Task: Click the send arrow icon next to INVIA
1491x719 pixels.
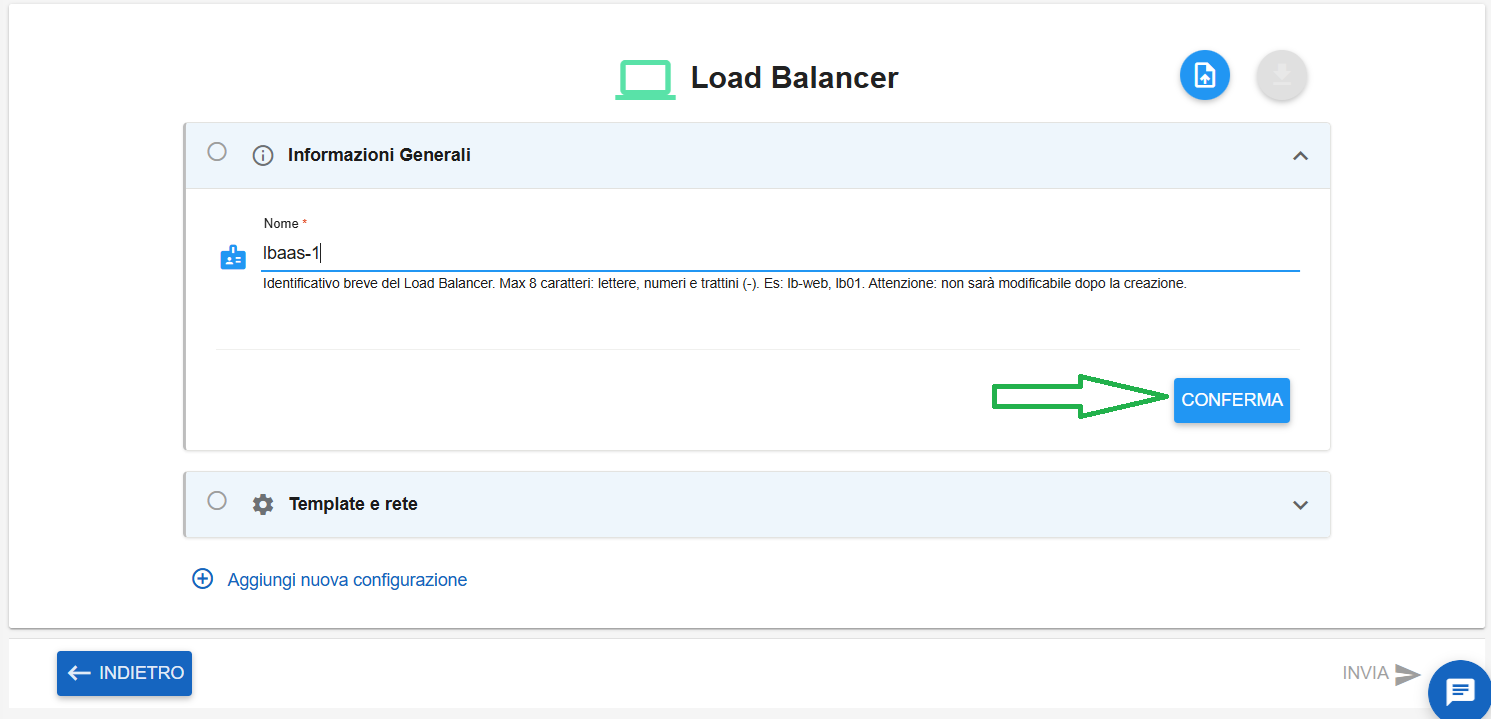Action: (x=1408, y=674)
